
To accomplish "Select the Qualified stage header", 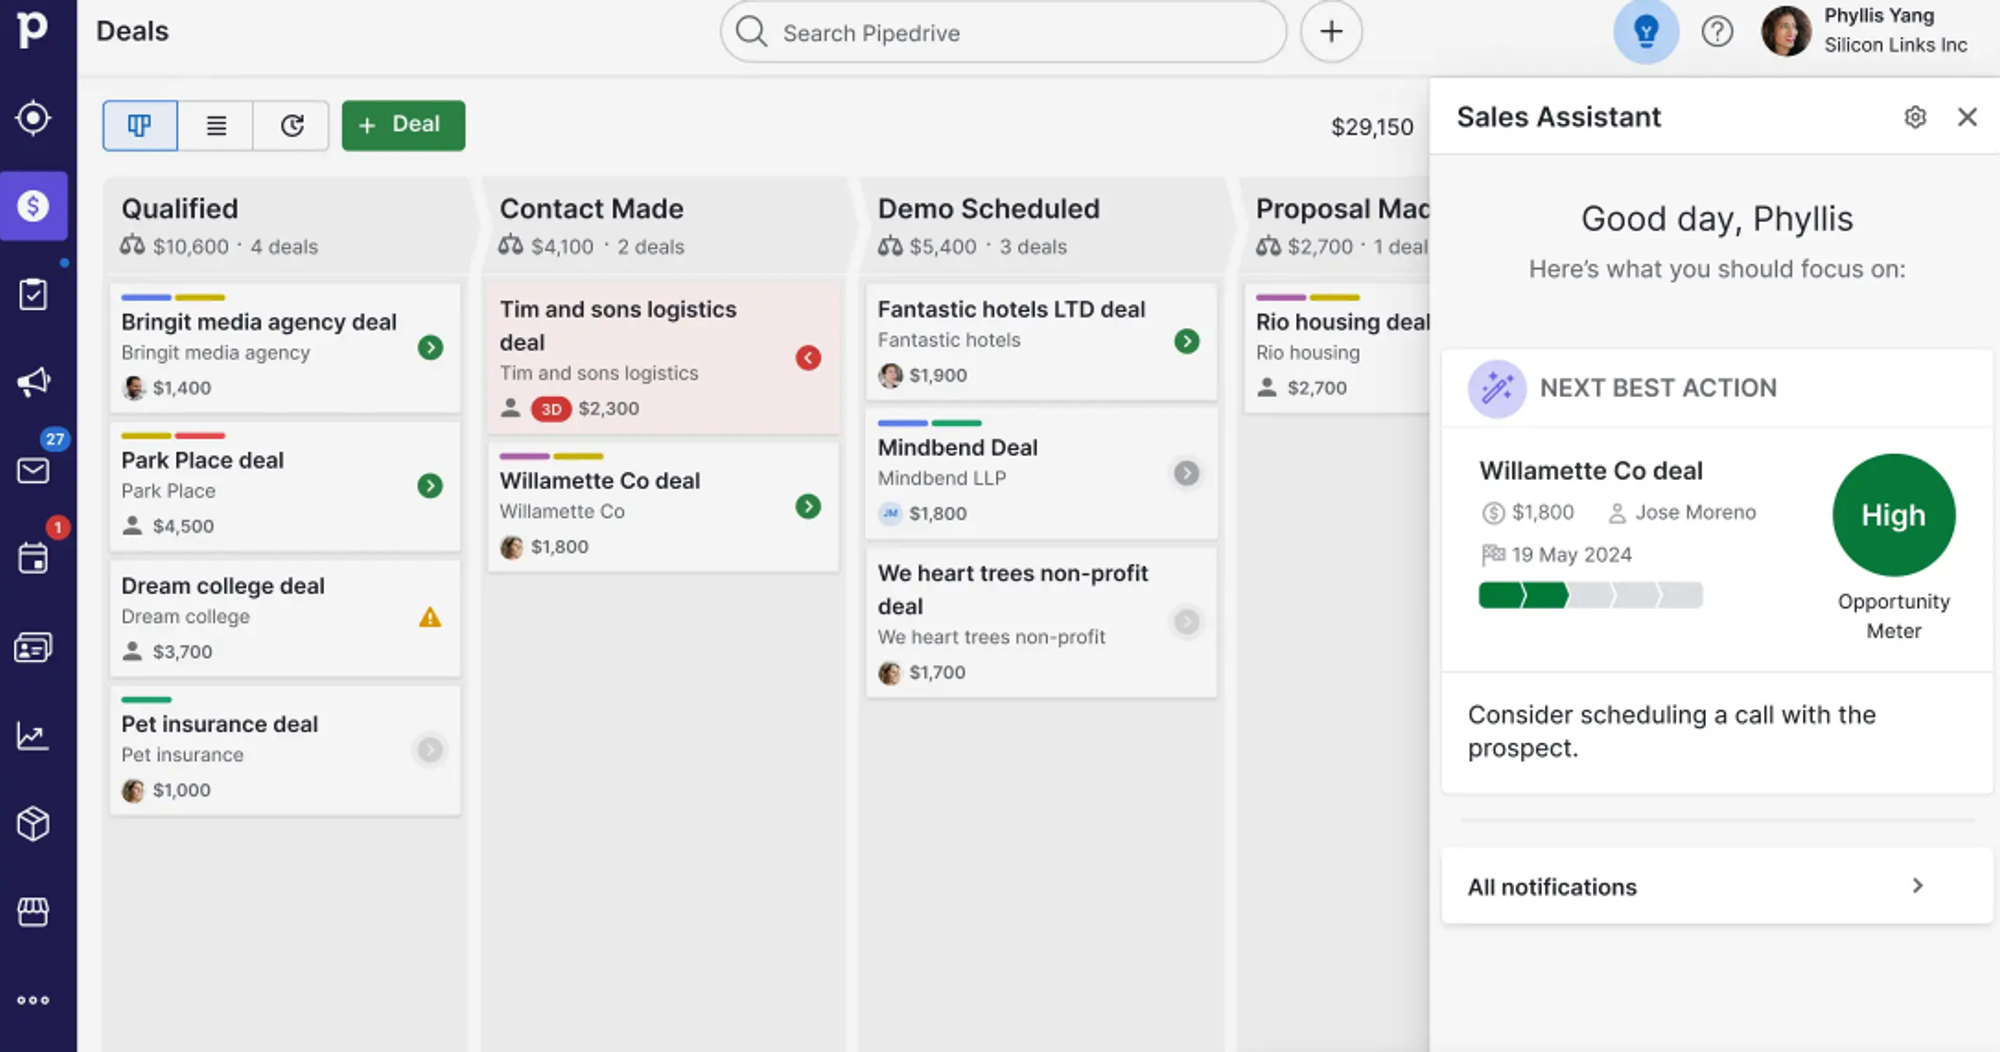I will (x=285, y=226).
